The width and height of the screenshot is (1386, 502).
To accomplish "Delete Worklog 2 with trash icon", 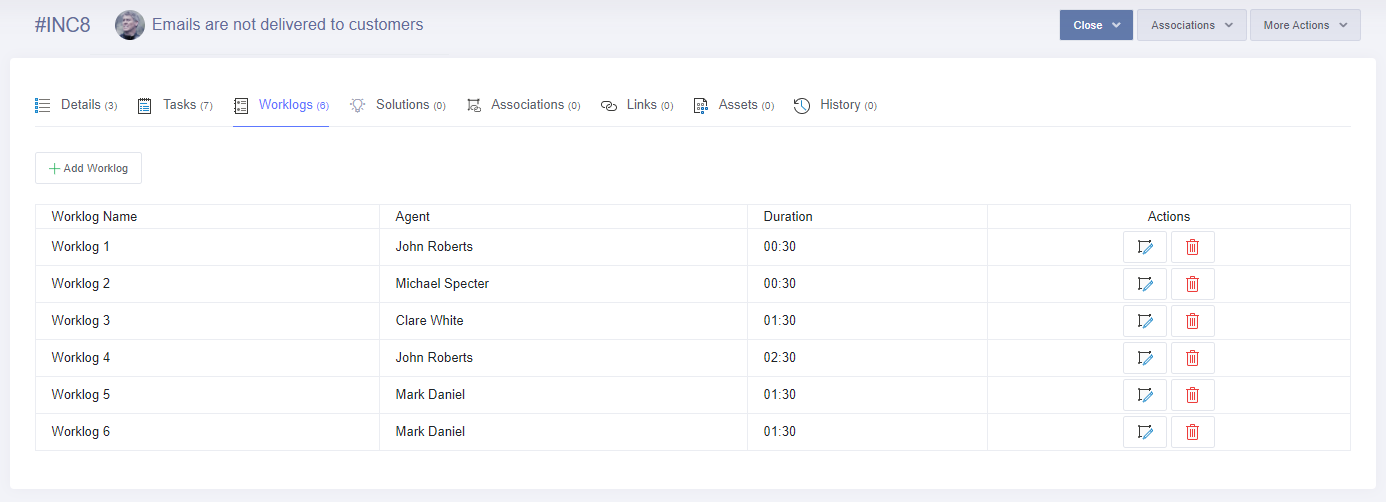I will tap(1192, 284).
